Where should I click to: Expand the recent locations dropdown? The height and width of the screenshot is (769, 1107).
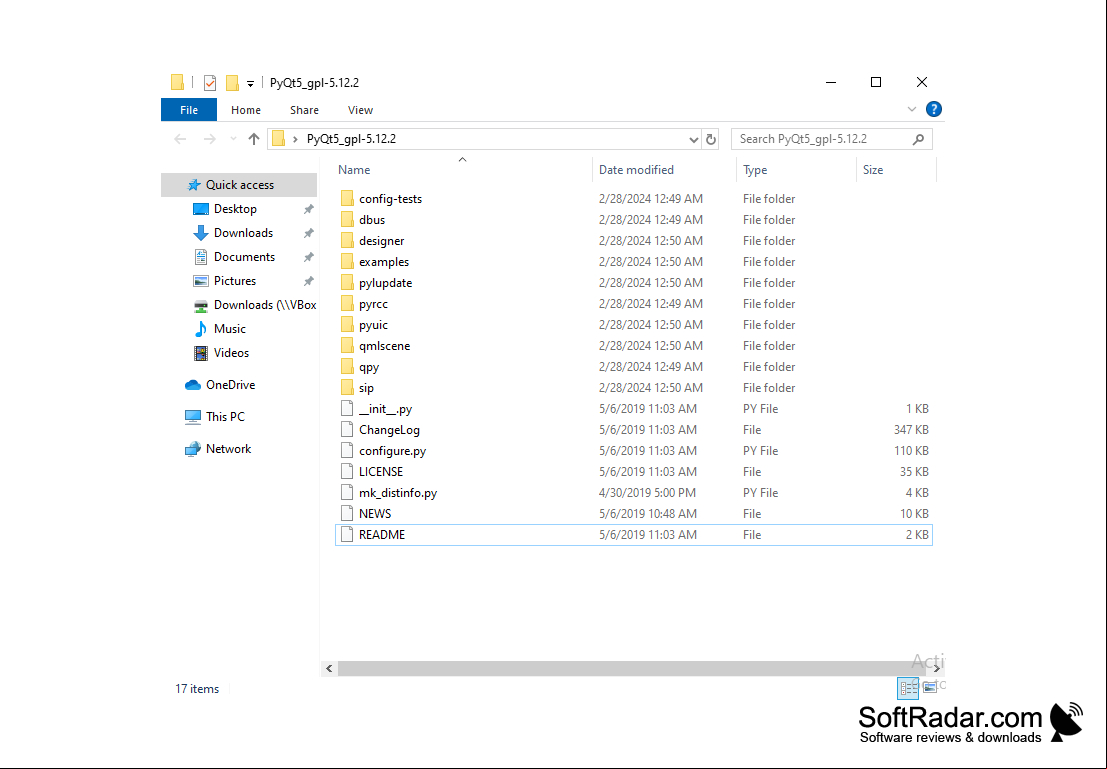point(233,139)
